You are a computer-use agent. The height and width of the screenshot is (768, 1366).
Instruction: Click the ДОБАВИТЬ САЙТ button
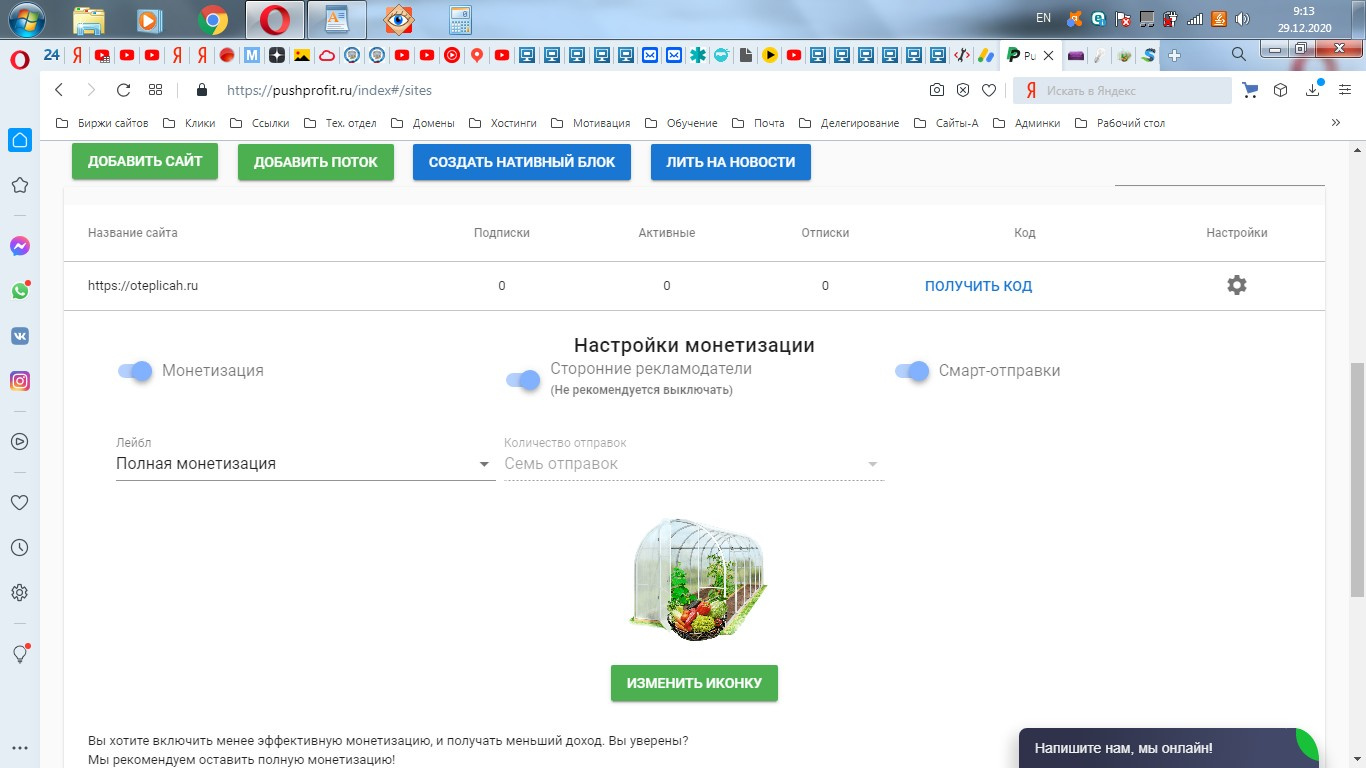point(145,161)
